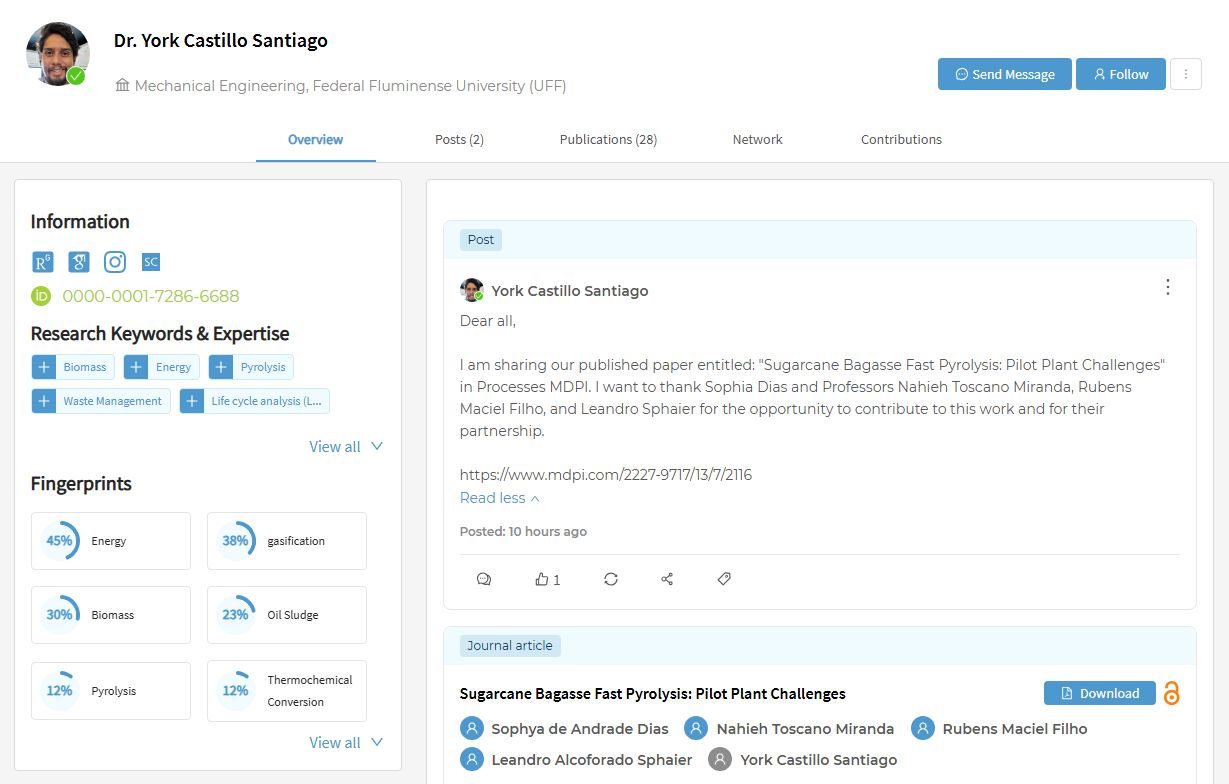Click the gasification 38% fingerprint card
The width and height of the screenshot is (1229, 784).
287,541
